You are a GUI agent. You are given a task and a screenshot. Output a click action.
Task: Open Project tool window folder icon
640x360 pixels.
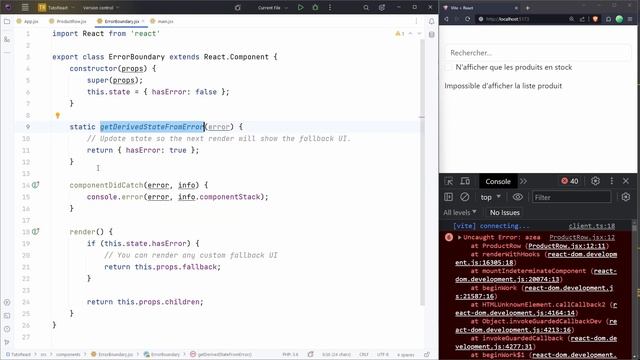[x=7, y=21]
